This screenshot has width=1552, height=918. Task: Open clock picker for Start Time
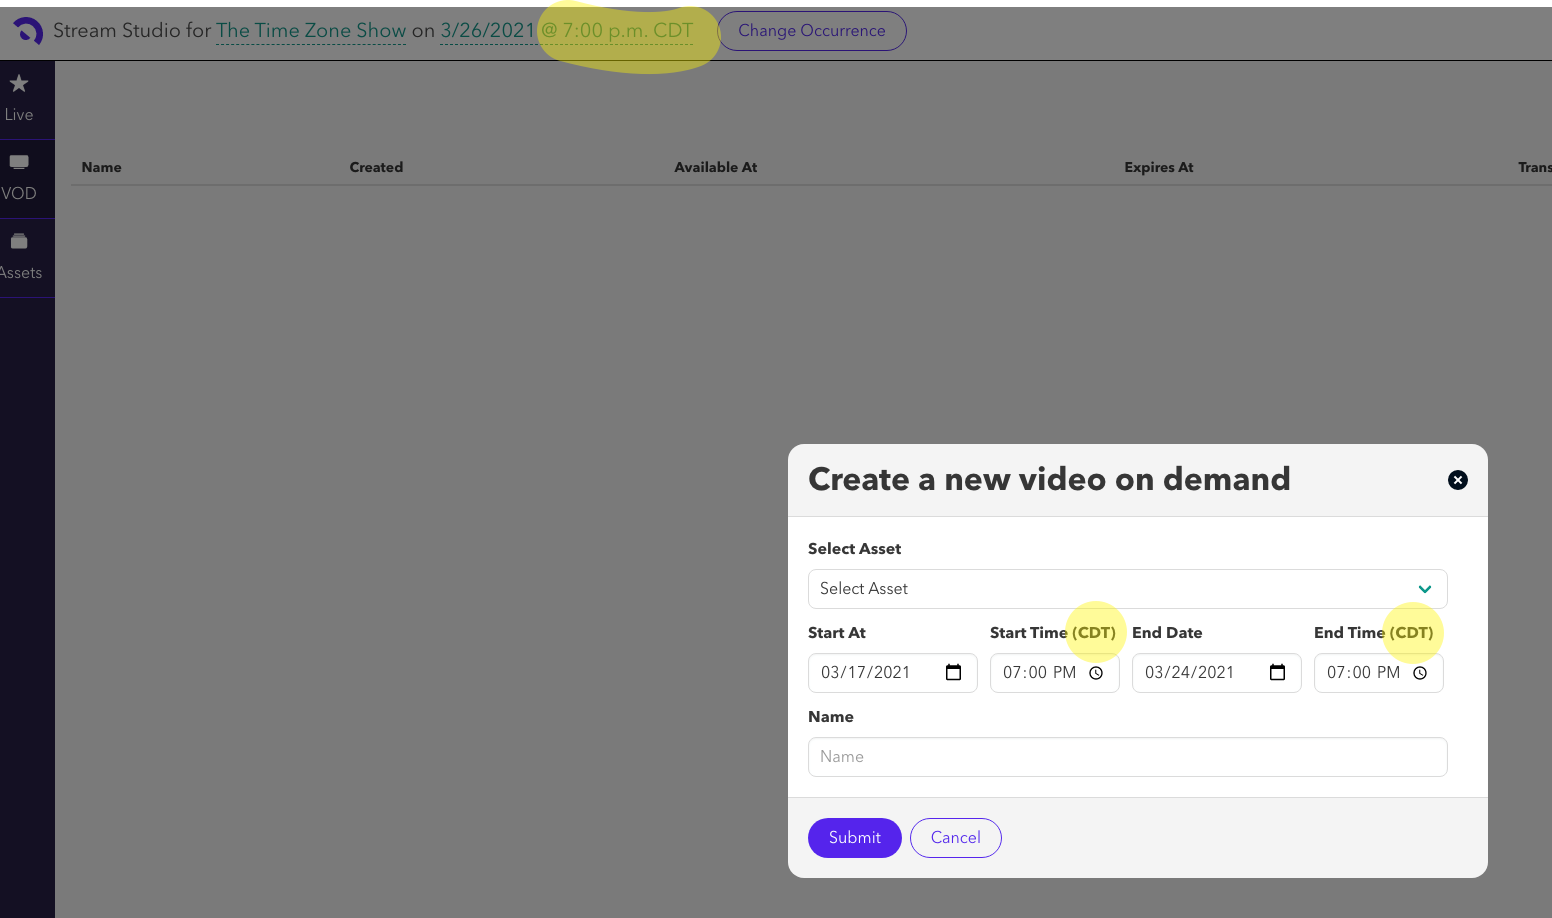pos(1096,673)
